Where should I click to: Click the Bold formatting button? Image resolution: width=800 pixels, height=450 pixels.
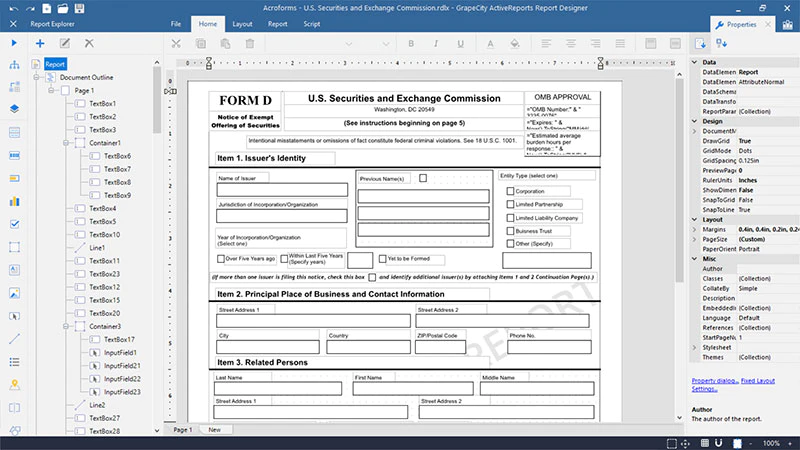pos(411,43)
